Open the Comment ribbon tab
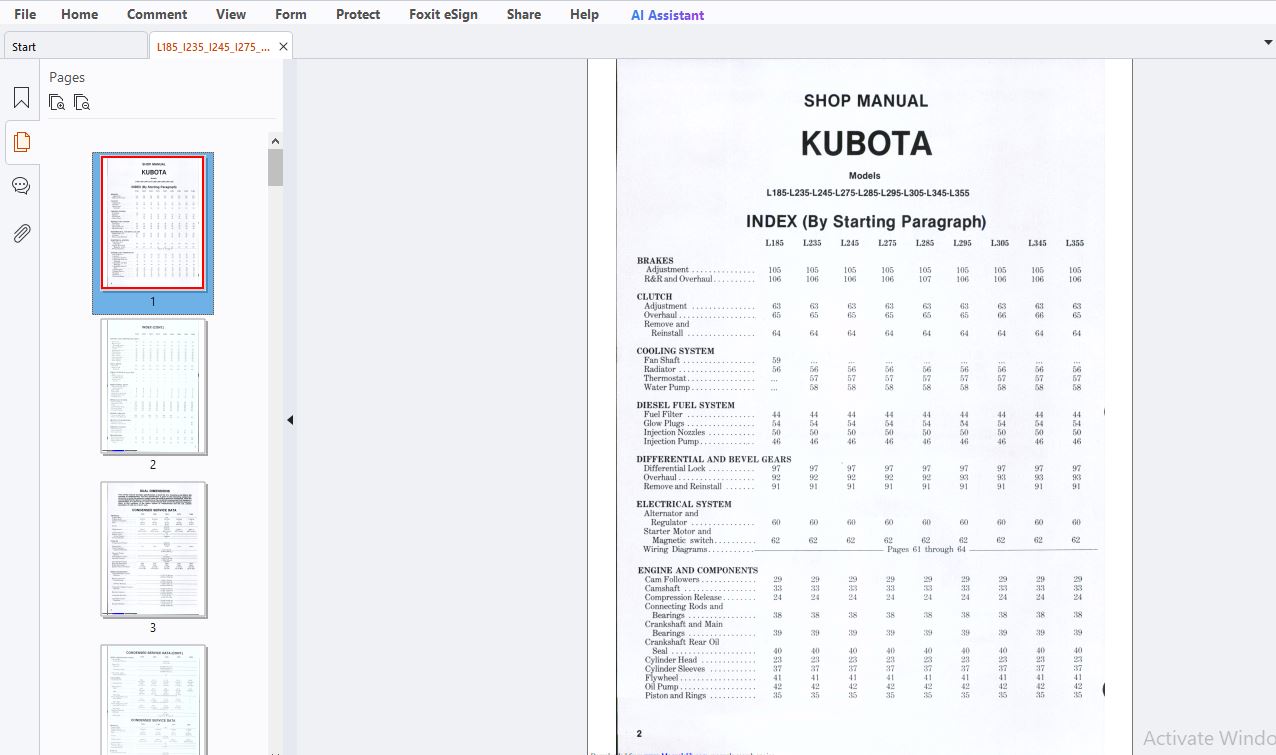 [157, 14]
